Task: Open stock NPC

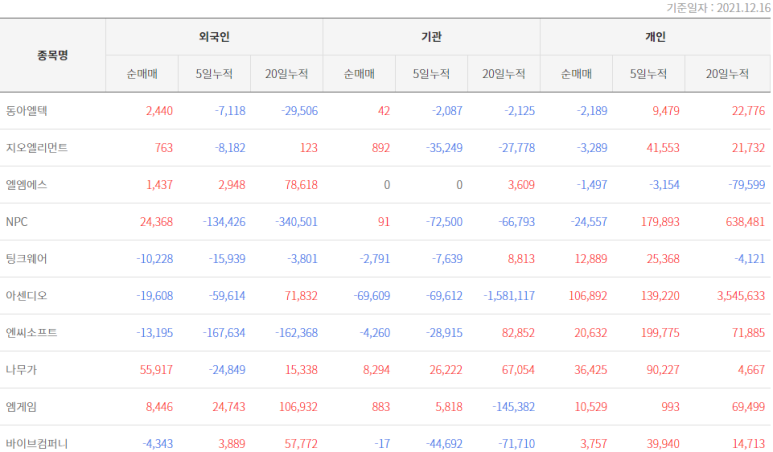Action: 17,222
